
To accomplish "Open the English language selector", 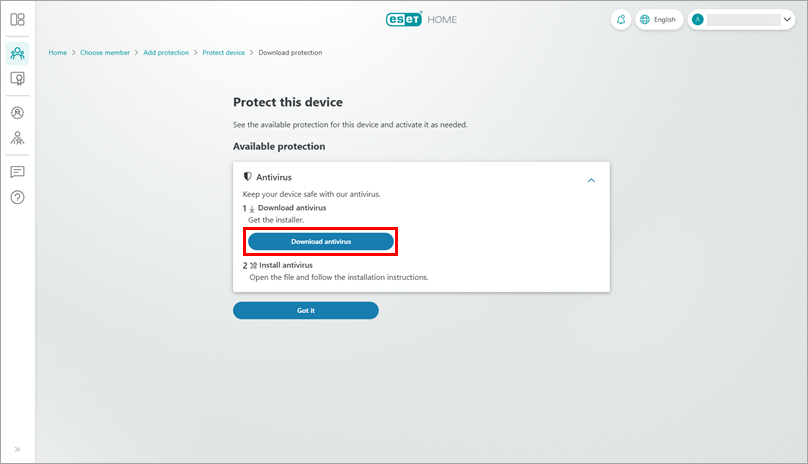I will [x=658, y=19].
